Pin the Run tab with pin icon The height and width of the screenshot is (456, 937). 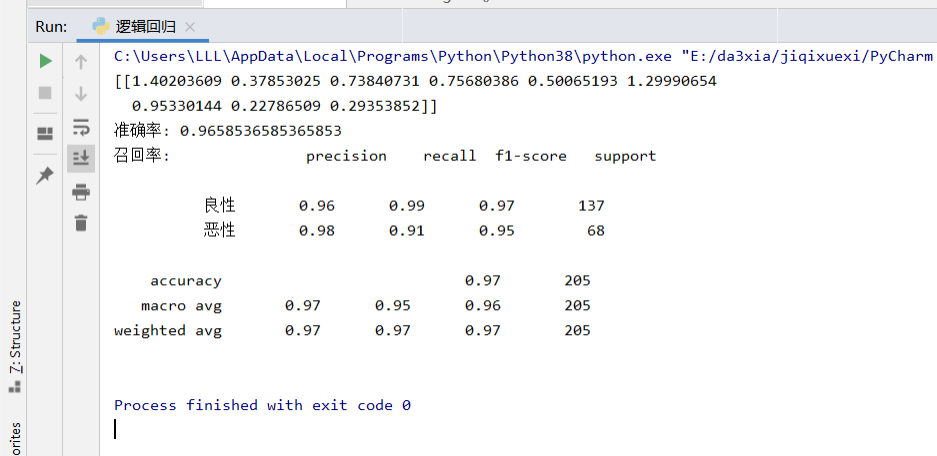click(45, 175)
